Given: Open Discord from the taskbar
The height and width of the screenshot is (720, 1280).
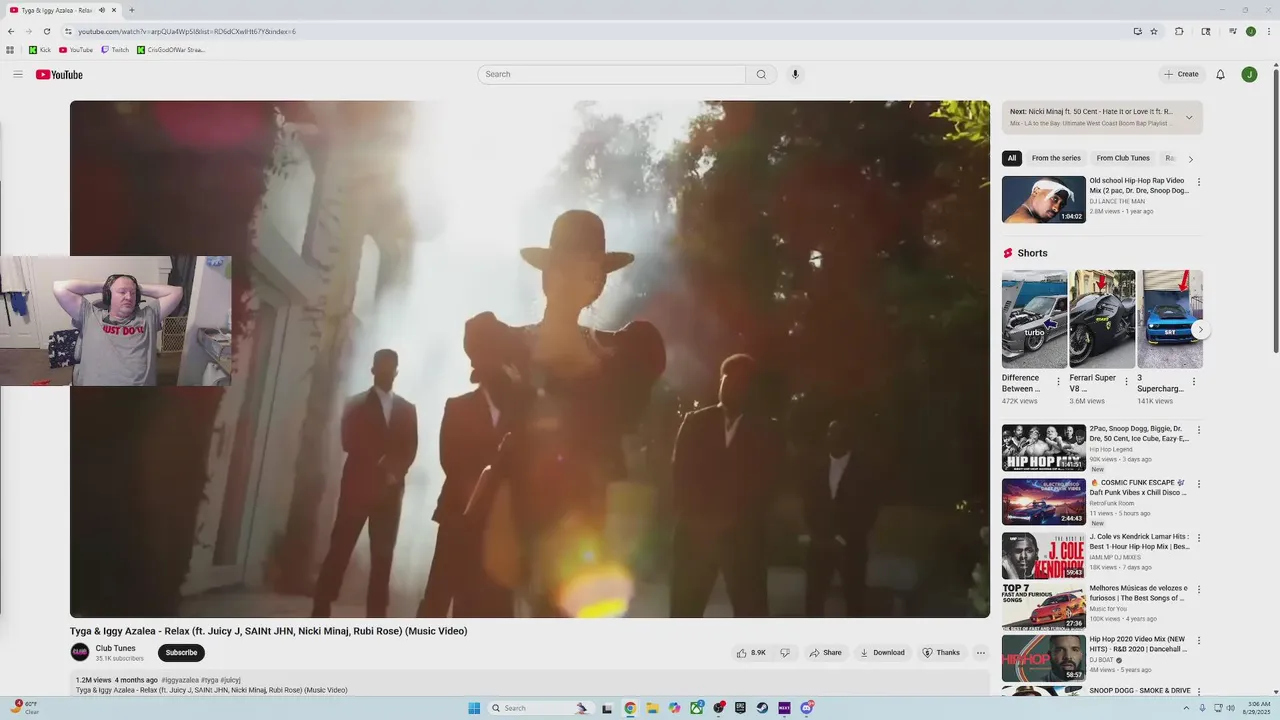Looking at the screenshot, I should point(806,708).
